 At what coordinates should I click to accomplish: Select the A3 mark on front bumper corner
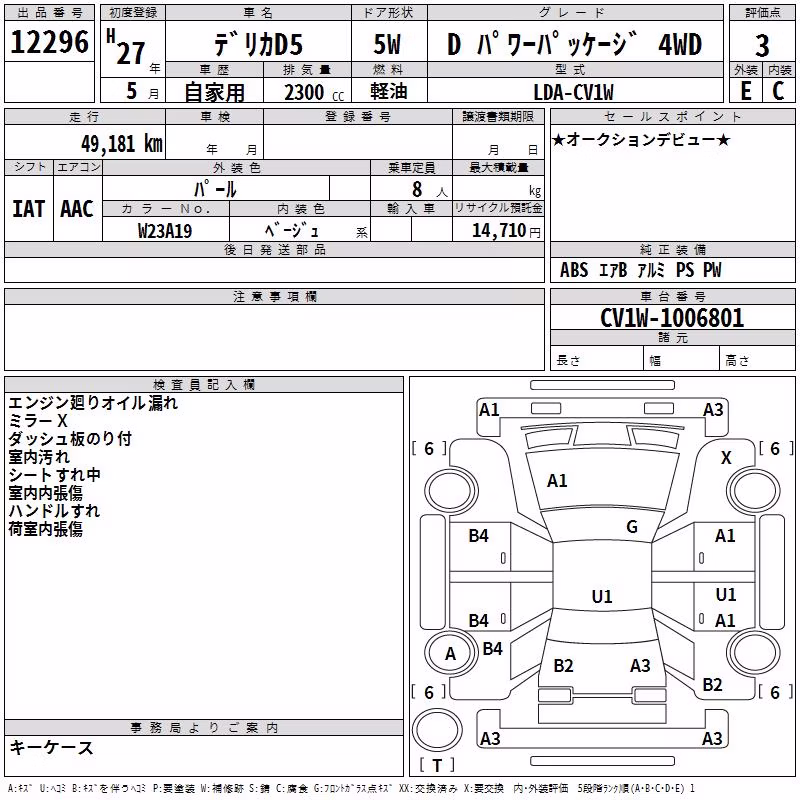pos(713,410)
